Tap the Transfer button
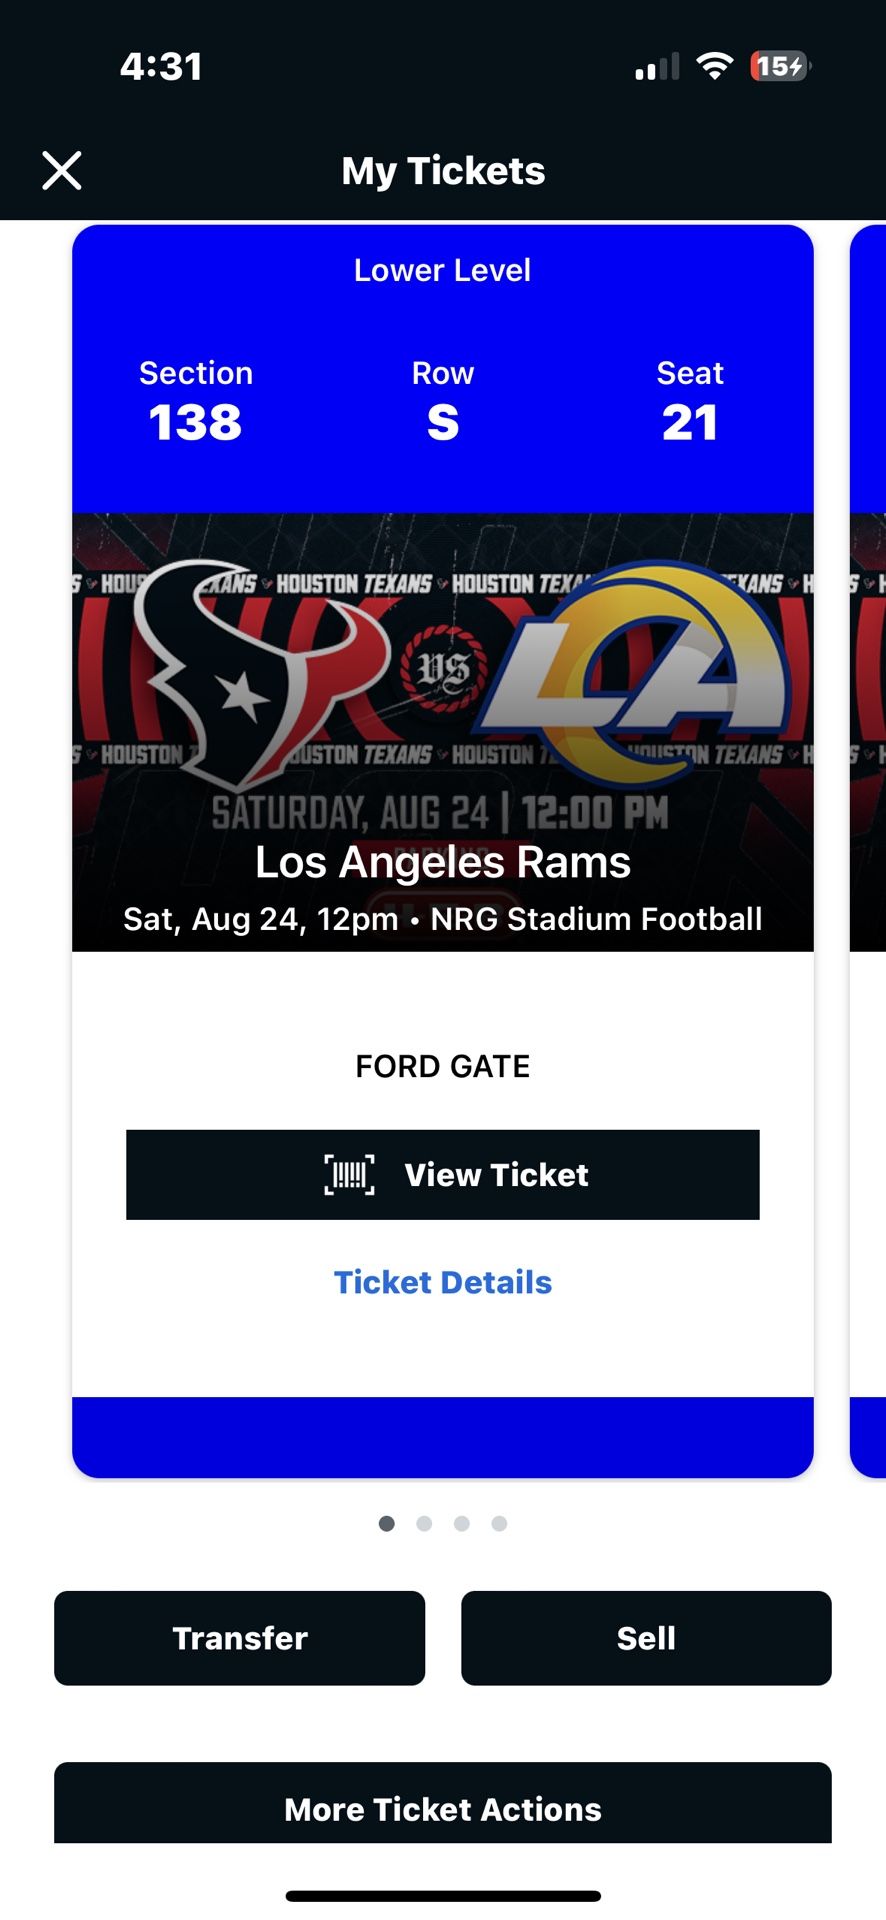Image resolution: width=886 pixels, height=1920 pixels. tap(239, 1638)
